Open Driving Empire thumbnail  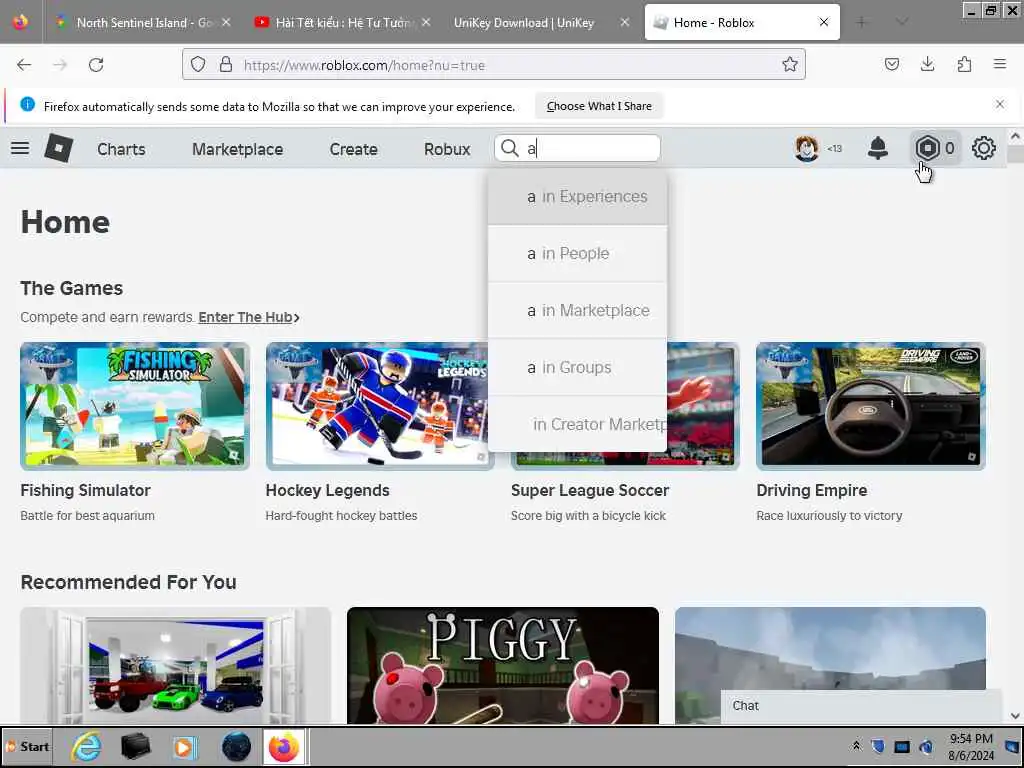871,406
